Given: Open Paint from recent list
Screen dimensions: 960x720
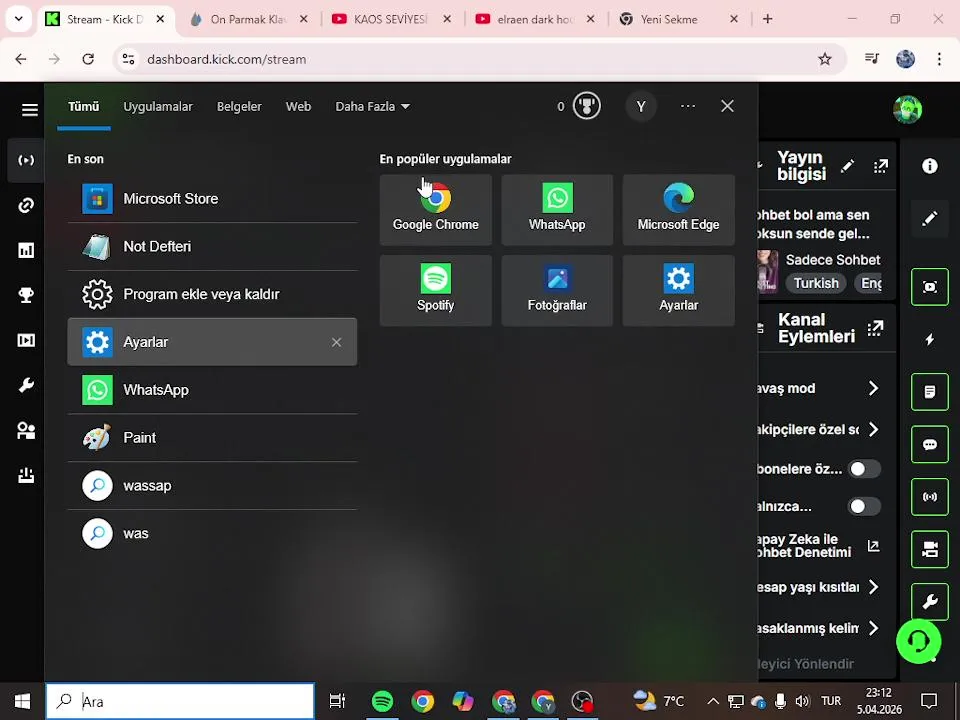Looking at the screenshot, I should point(212,438).
